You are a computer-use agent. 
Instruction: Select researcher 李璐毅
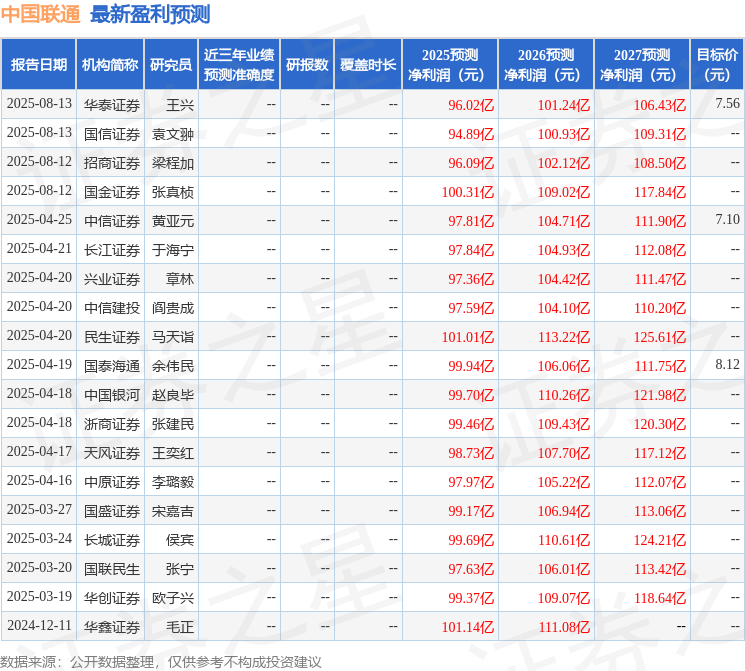coord(172,482)
